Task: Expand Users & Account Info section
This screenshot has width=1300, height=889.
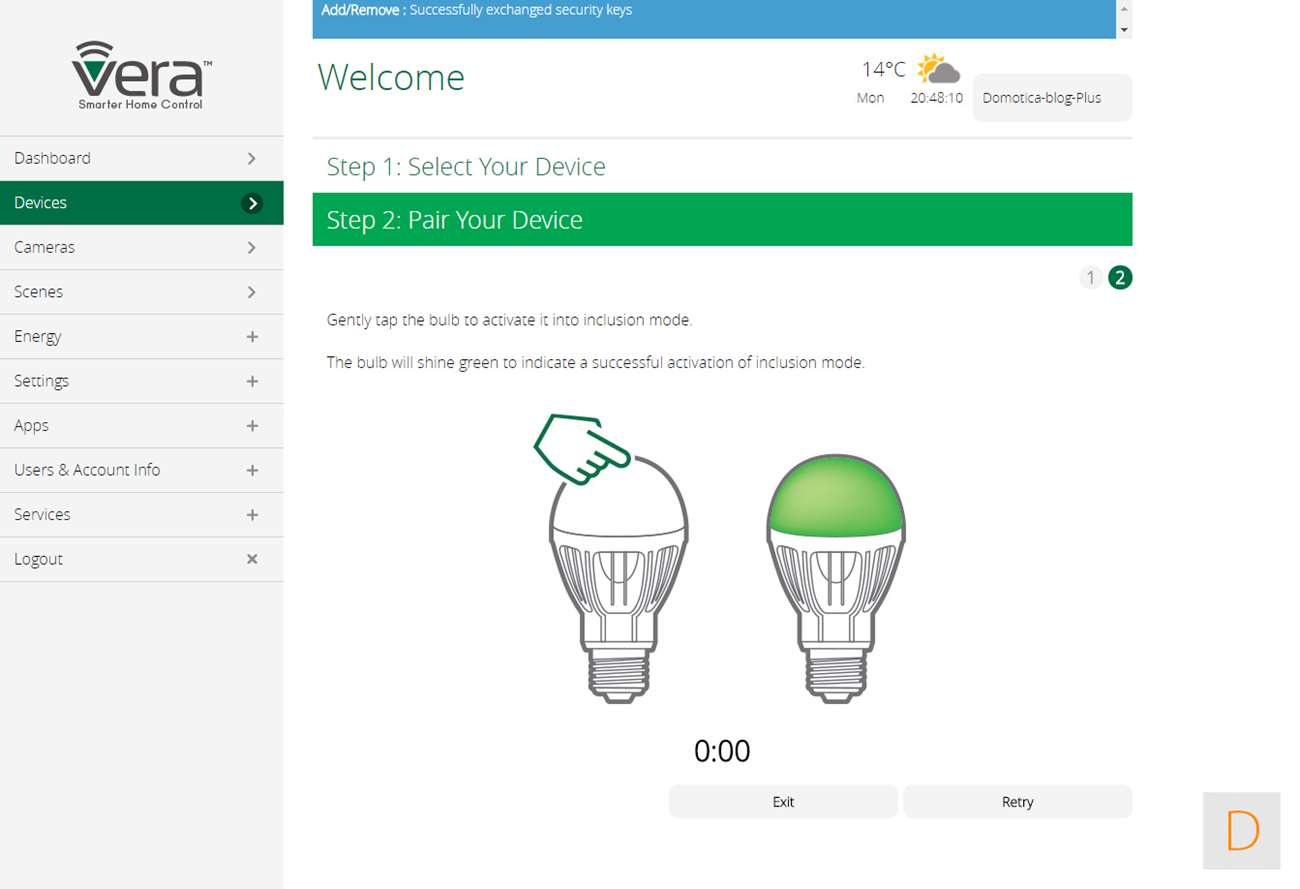Action: (141, 470)
